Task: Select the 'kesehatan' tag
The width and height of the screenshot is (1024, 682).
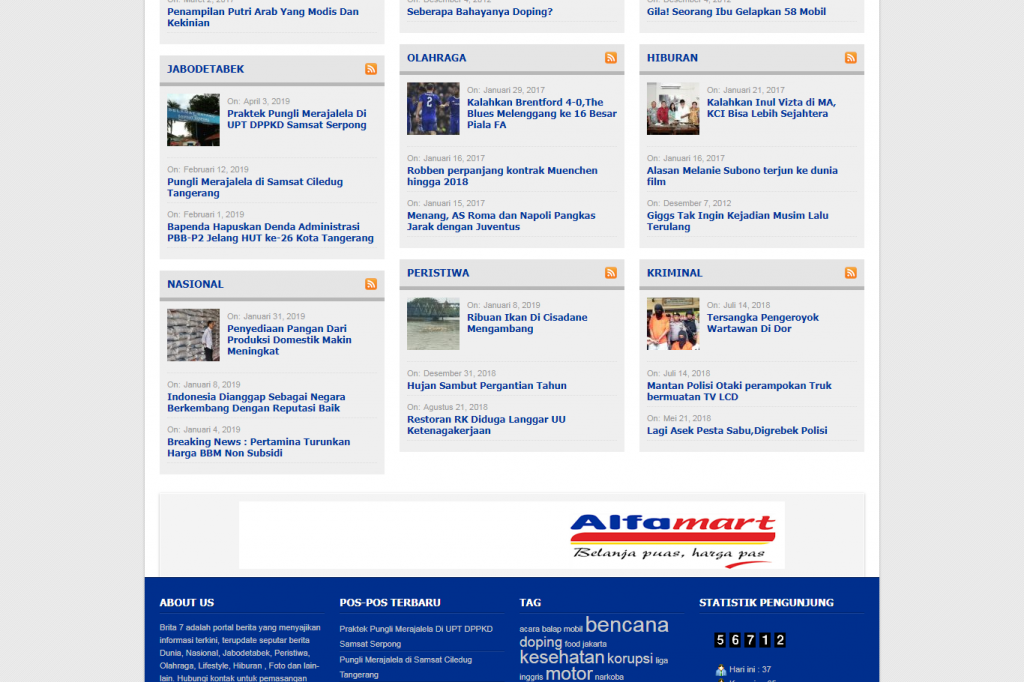Action: pyautogui.click(x=562, y=657)
